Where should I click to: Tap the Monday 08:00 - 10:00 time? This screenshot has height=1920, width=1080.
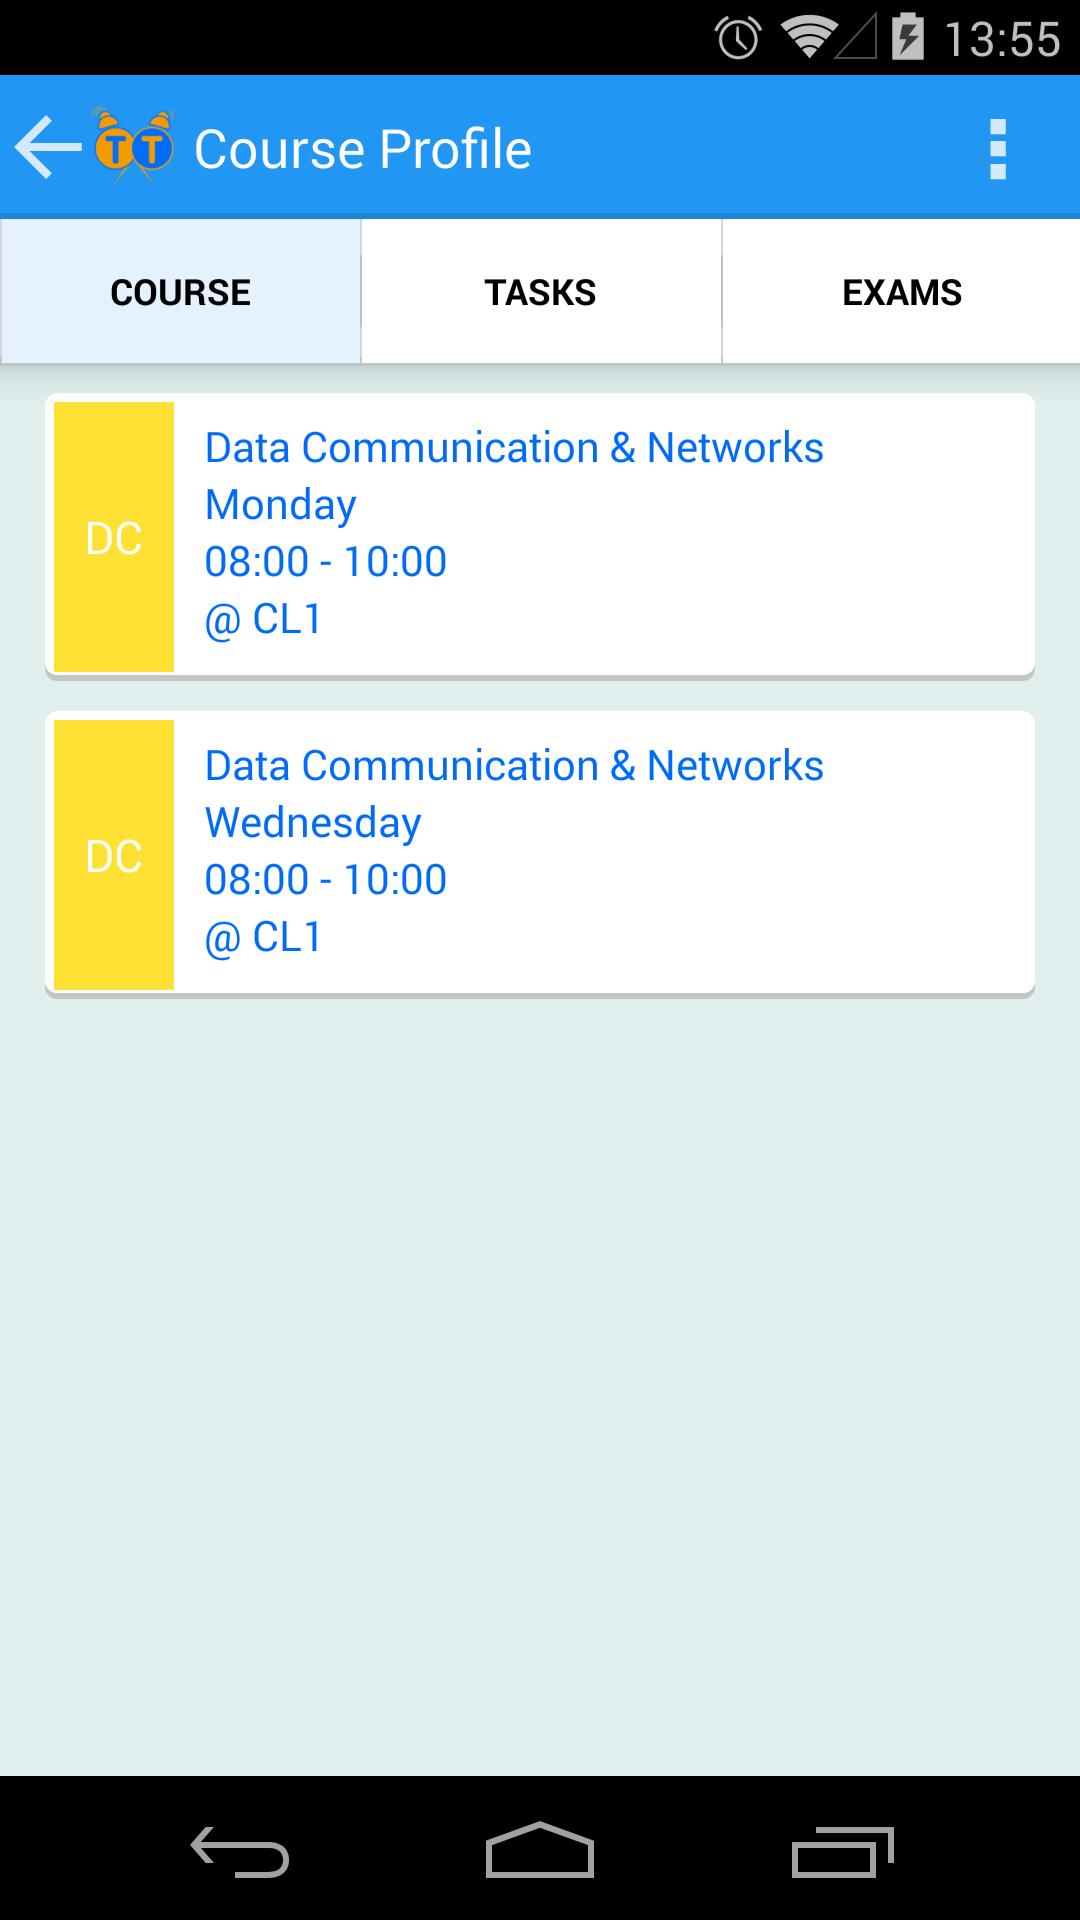point(326,562)
